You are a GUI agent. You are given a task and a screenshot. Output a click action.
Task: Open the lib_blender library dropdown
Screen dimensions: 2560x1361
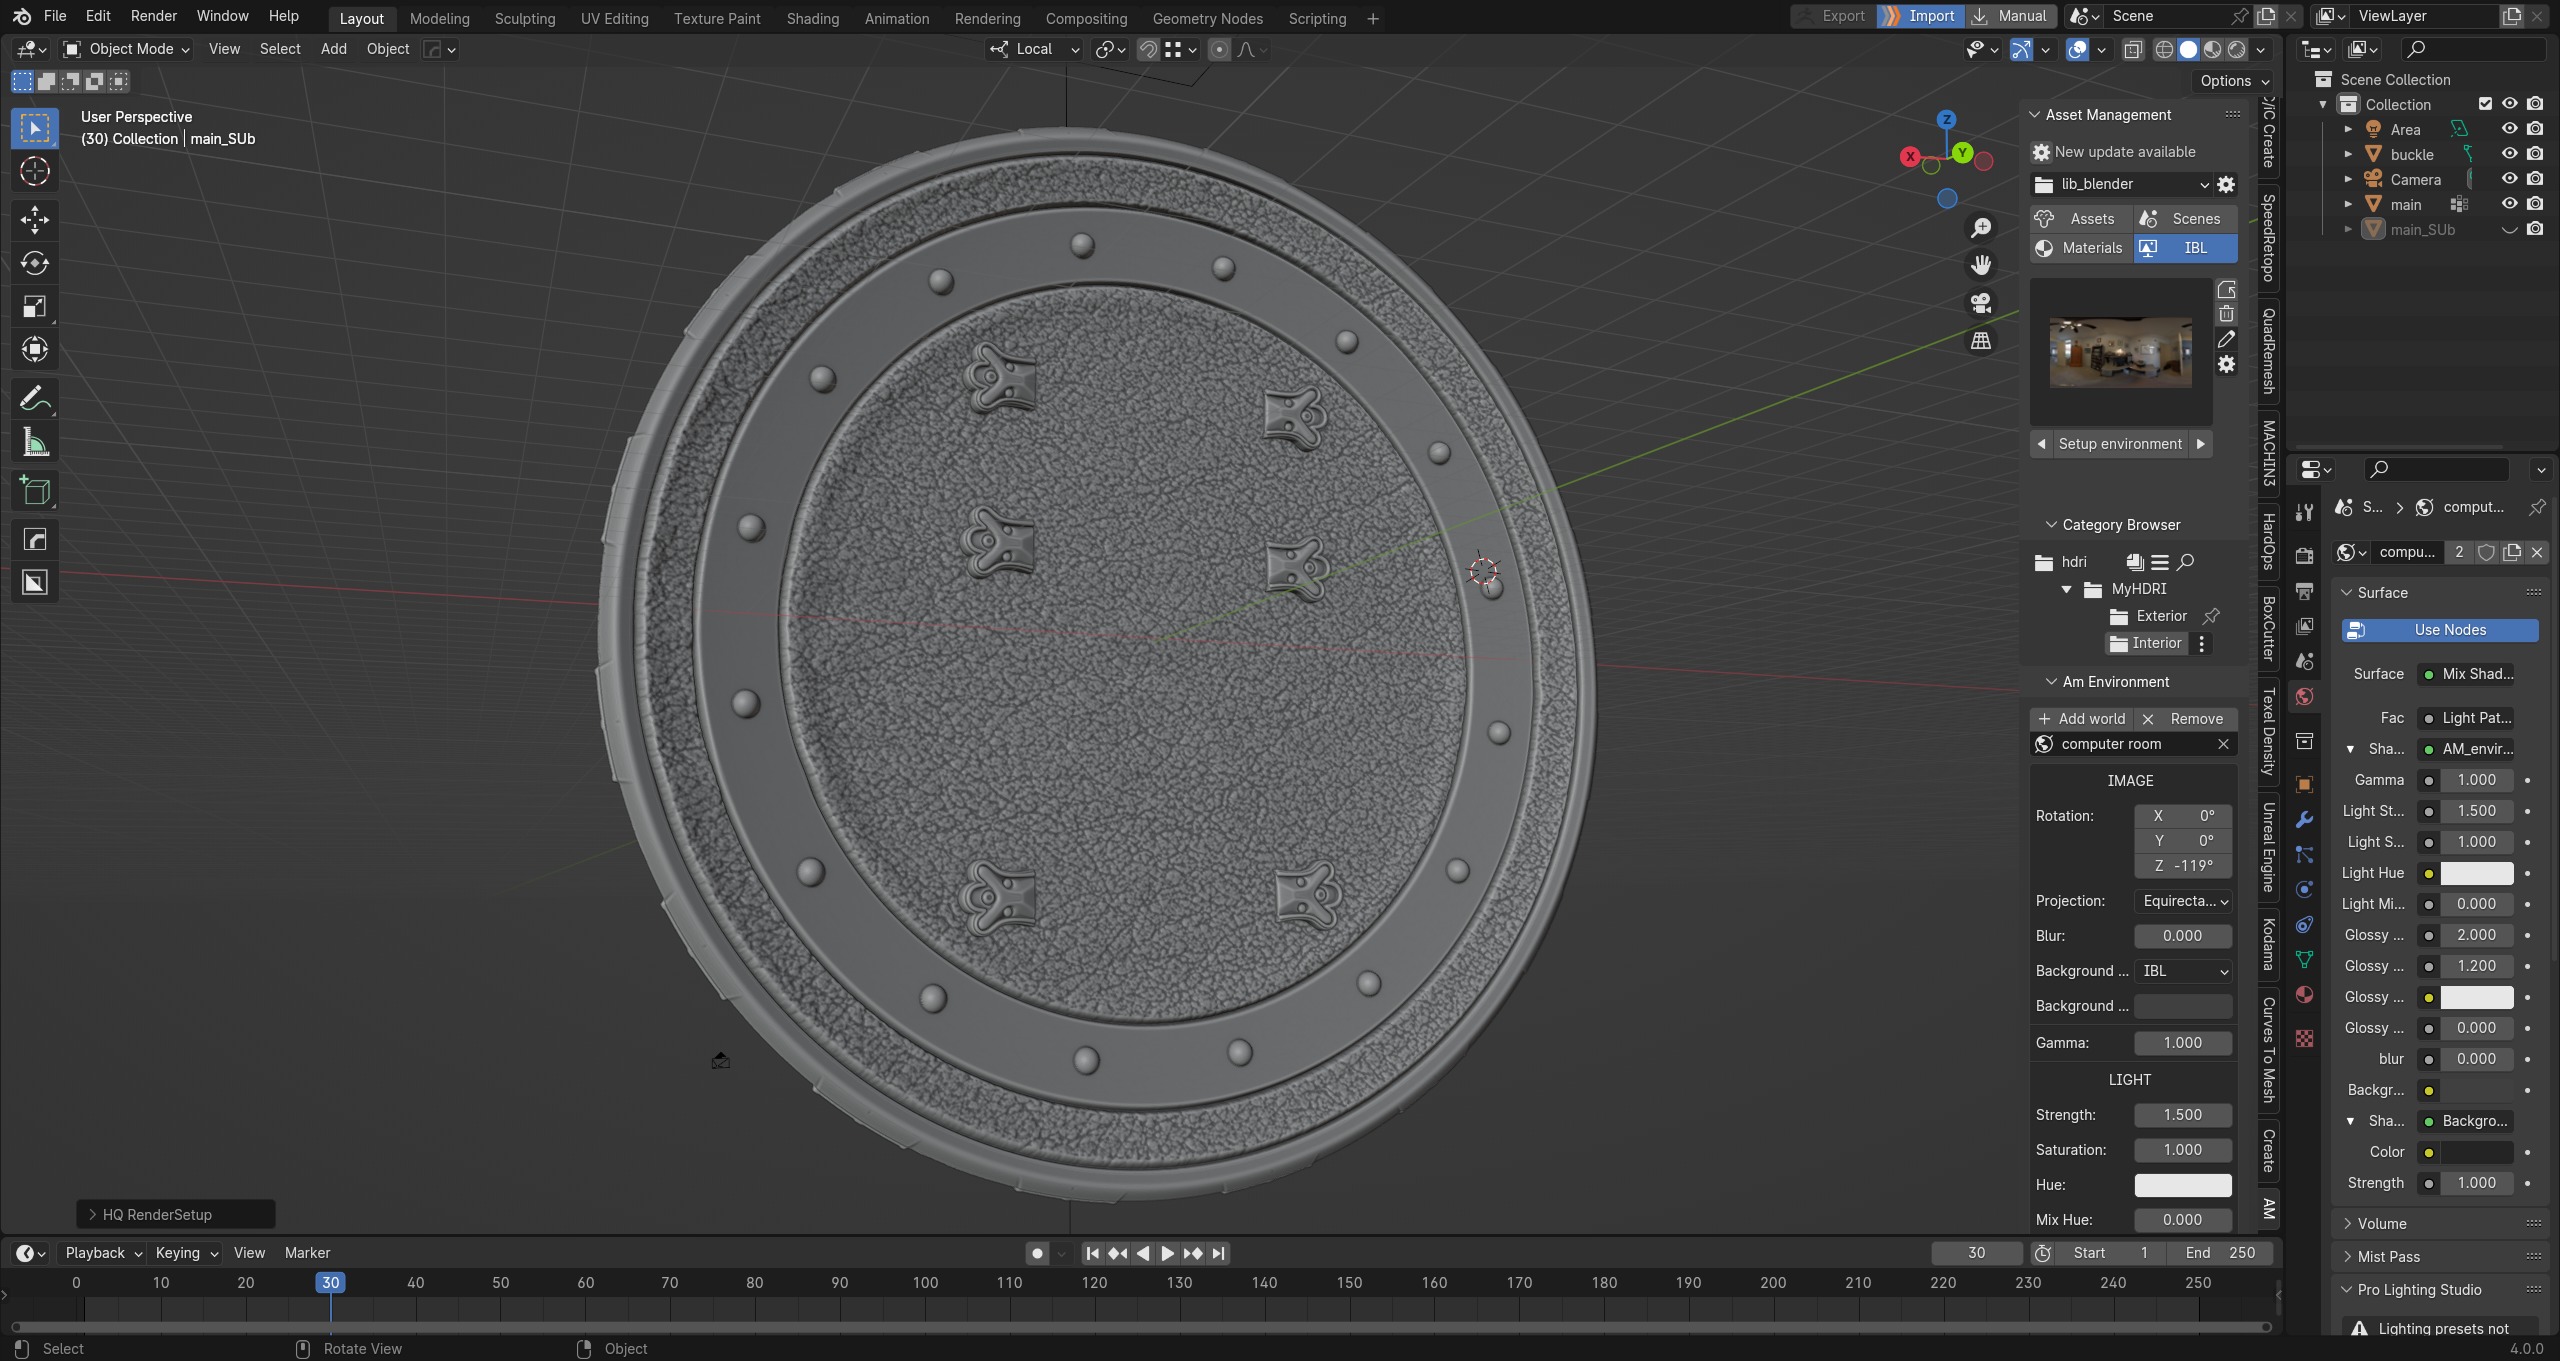(x=2121, y=185)
